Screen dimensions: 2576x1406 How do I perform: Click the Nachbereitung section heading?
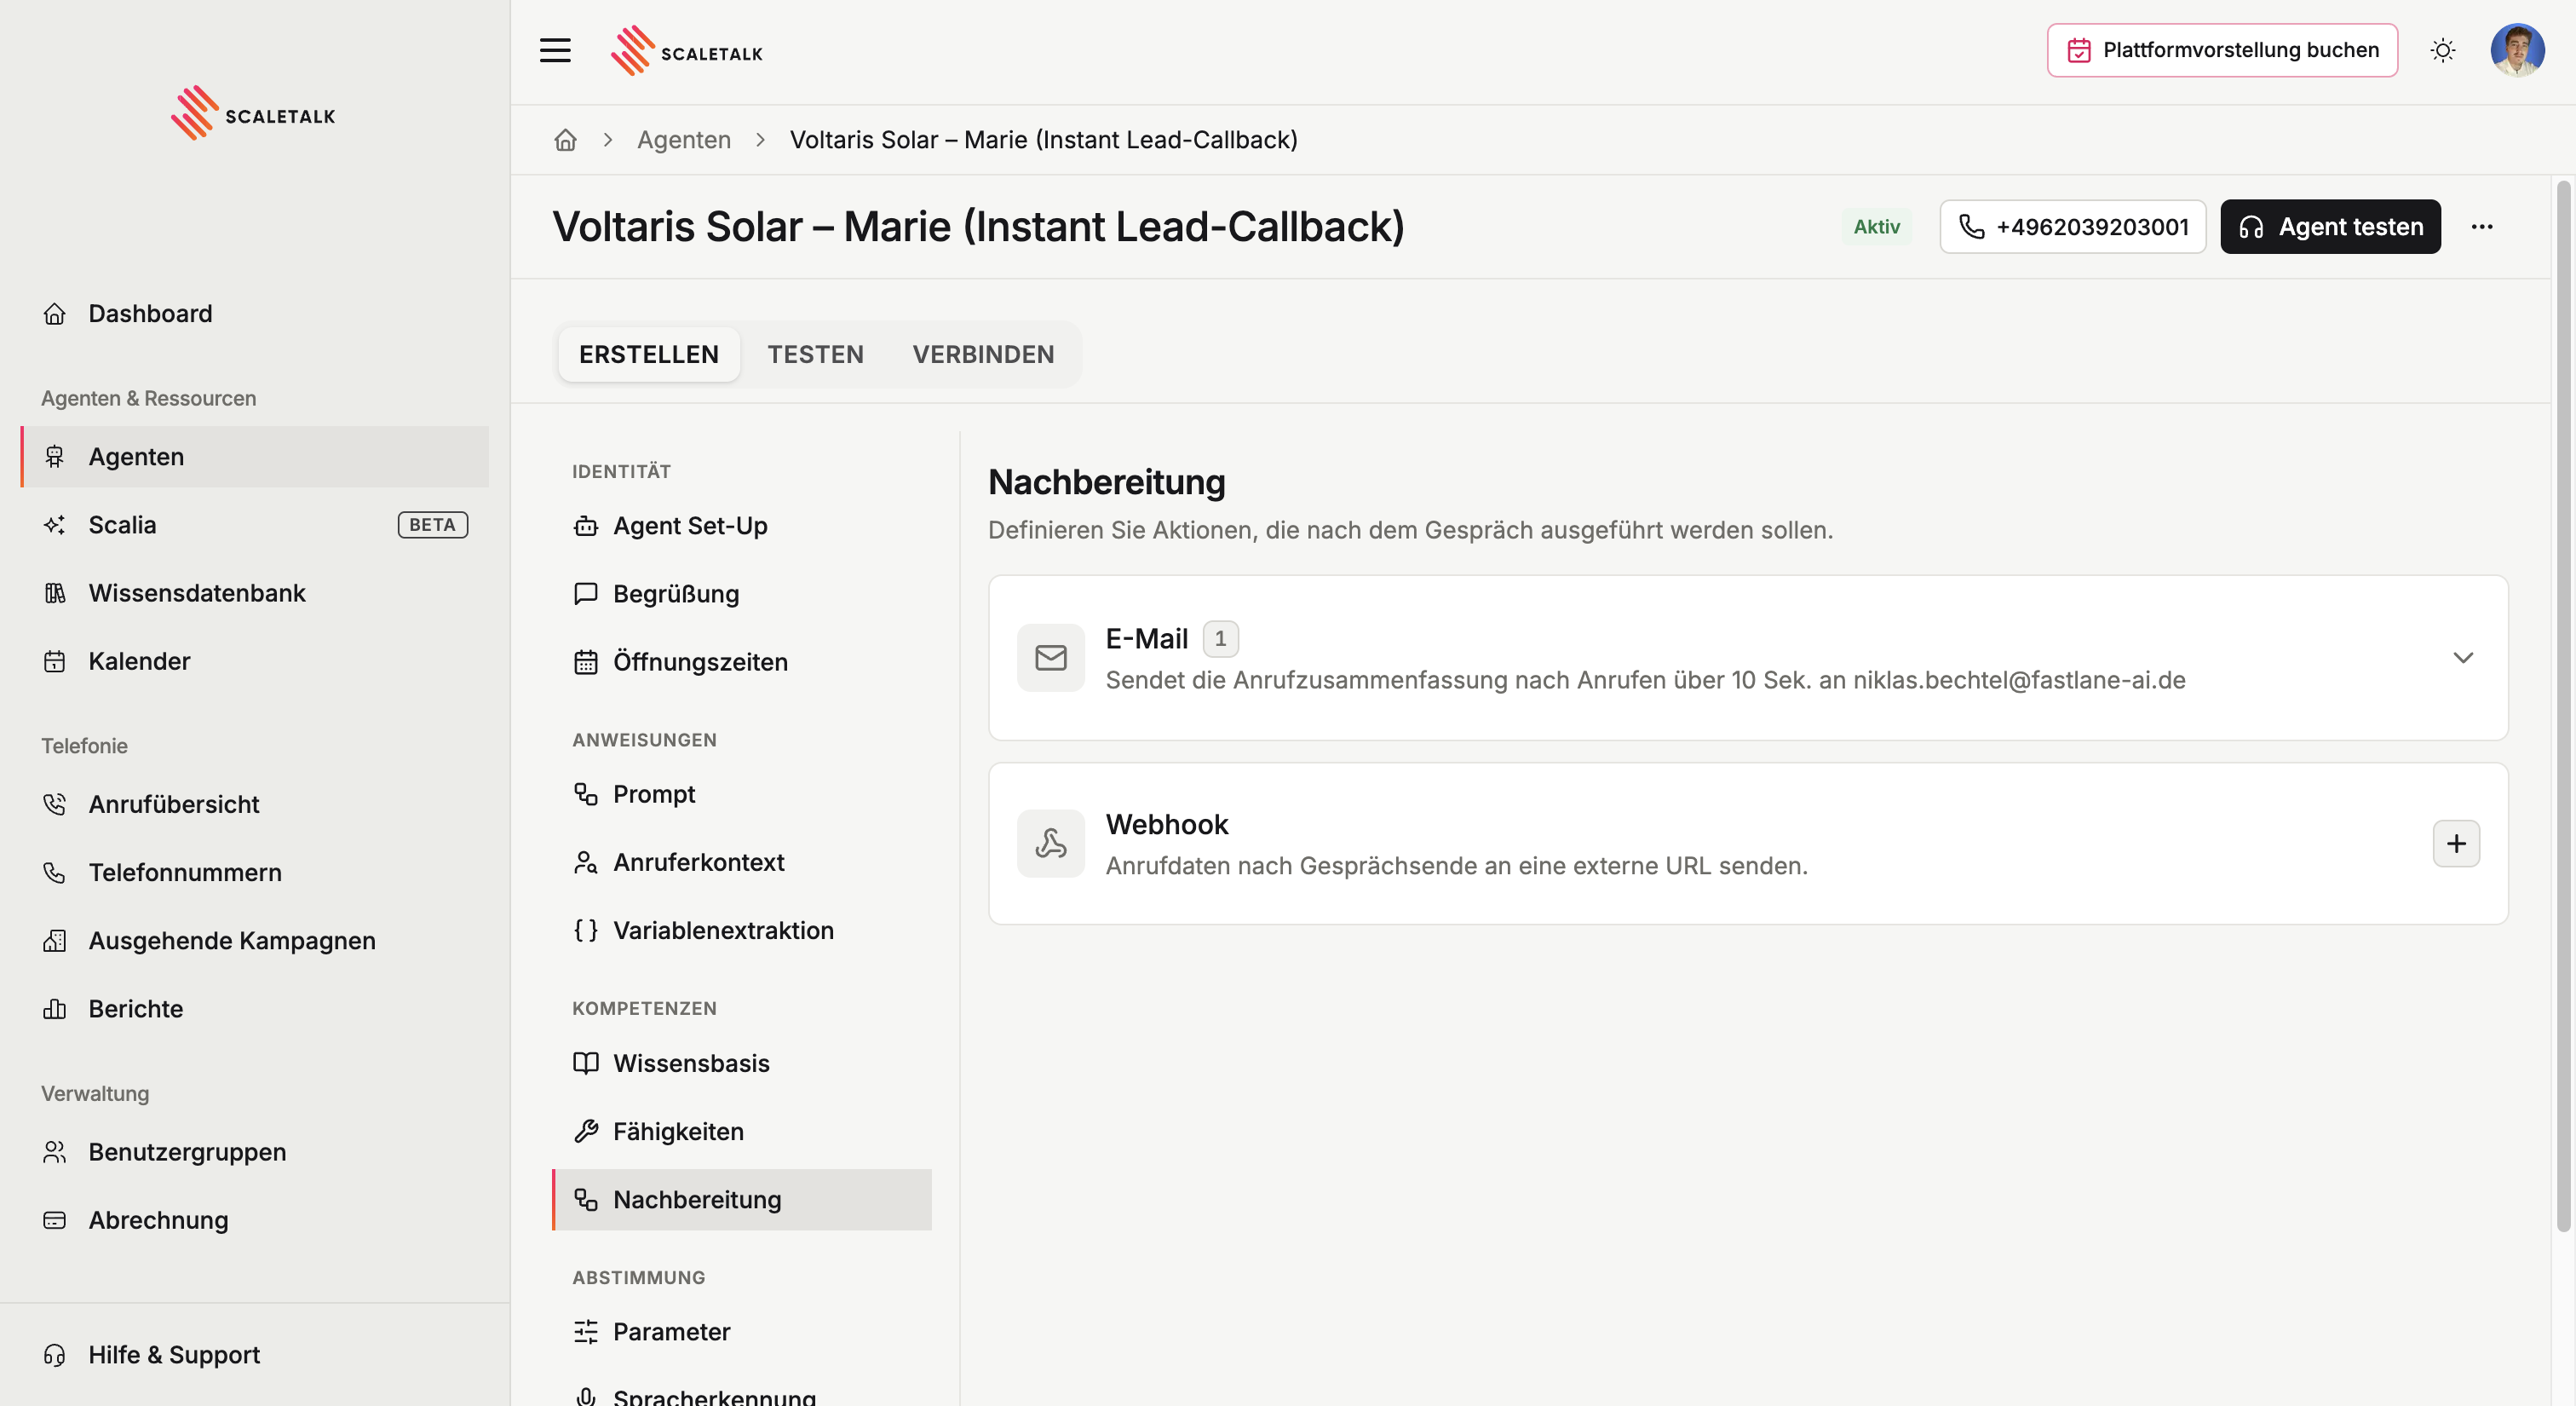pos(1106,482)
